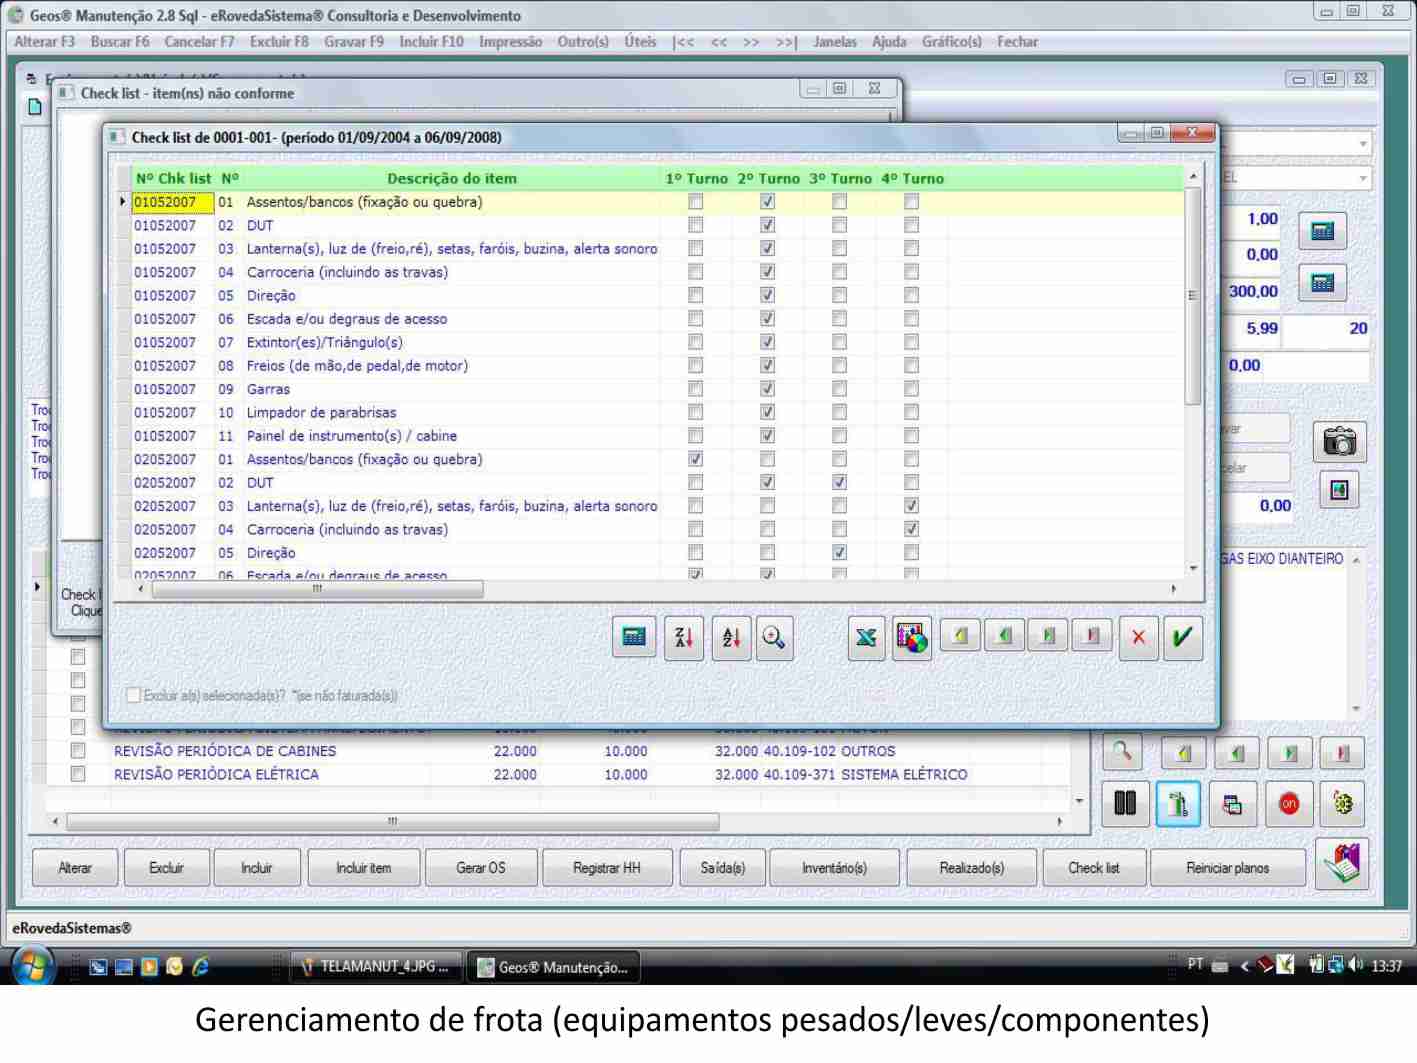Open the Gráfico(s) menu
Viewport: 1417px width, 1063px height.
tap(952, 42)
